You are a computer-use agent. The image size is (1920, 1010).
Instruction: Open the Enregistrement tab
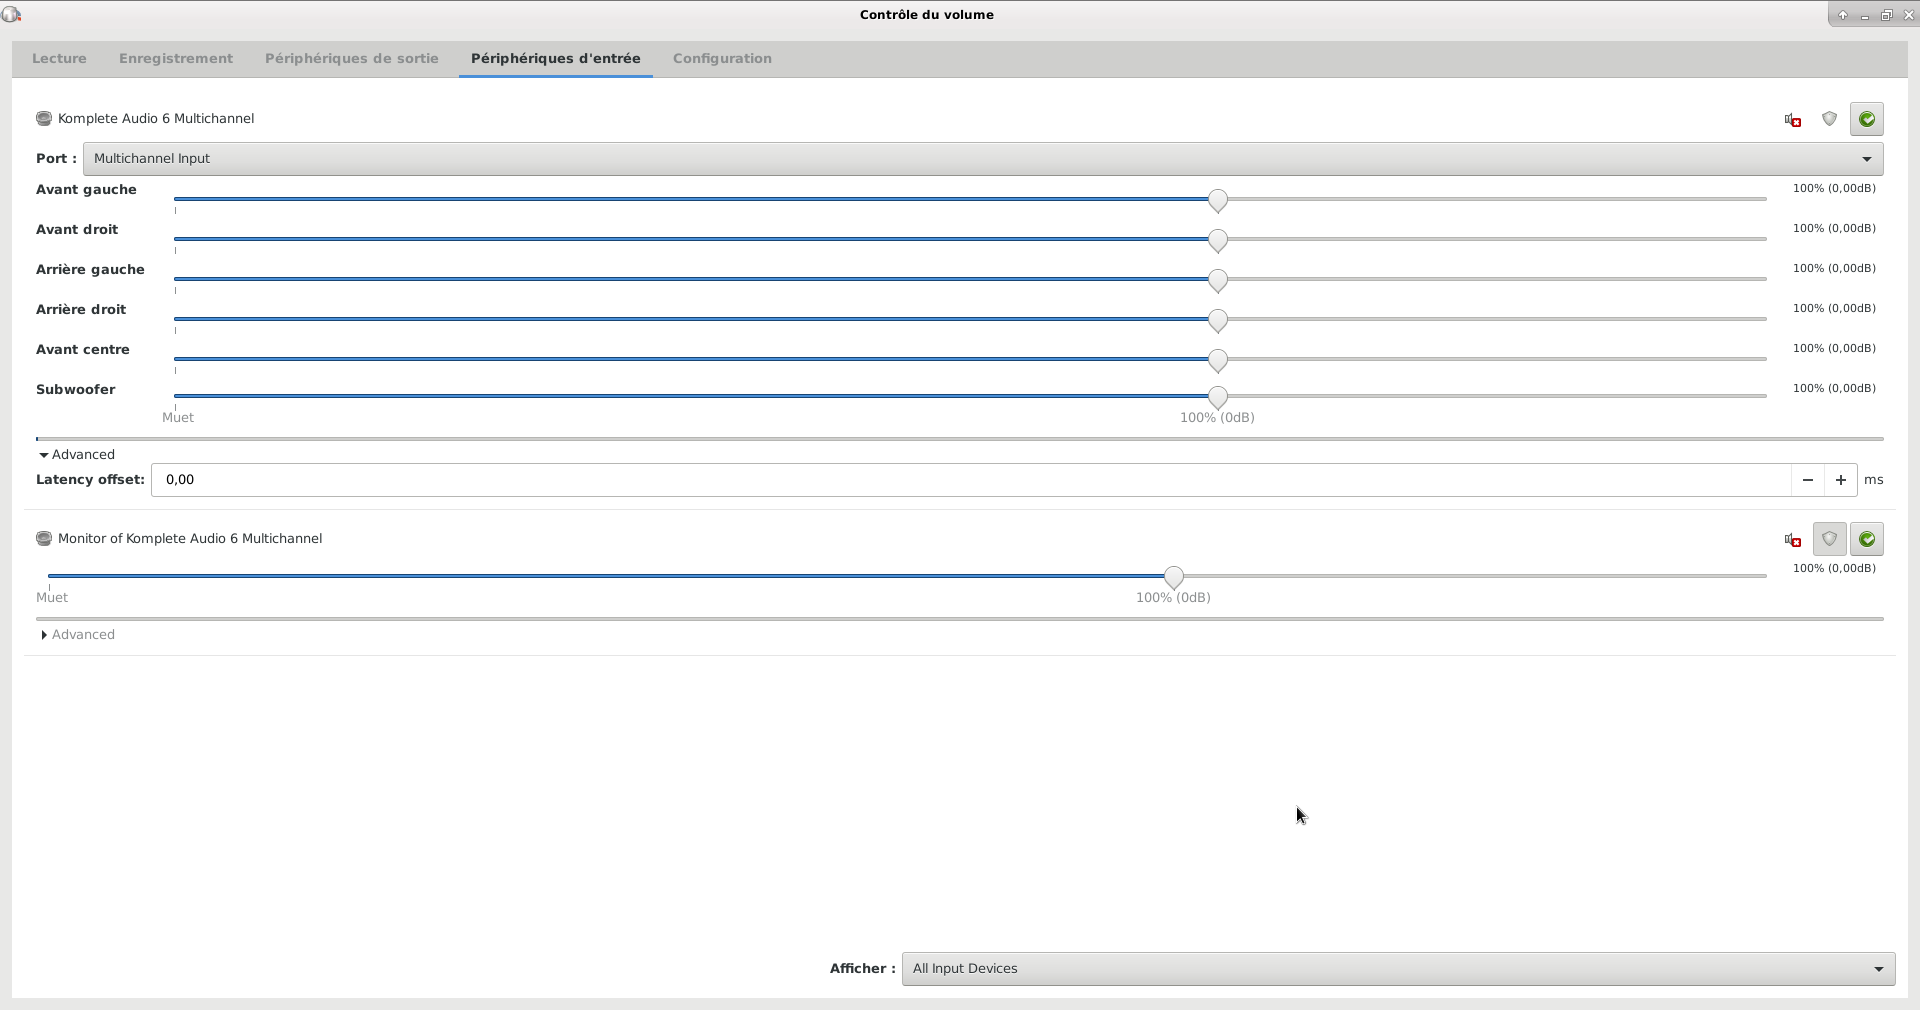click(x=176, y=59)
